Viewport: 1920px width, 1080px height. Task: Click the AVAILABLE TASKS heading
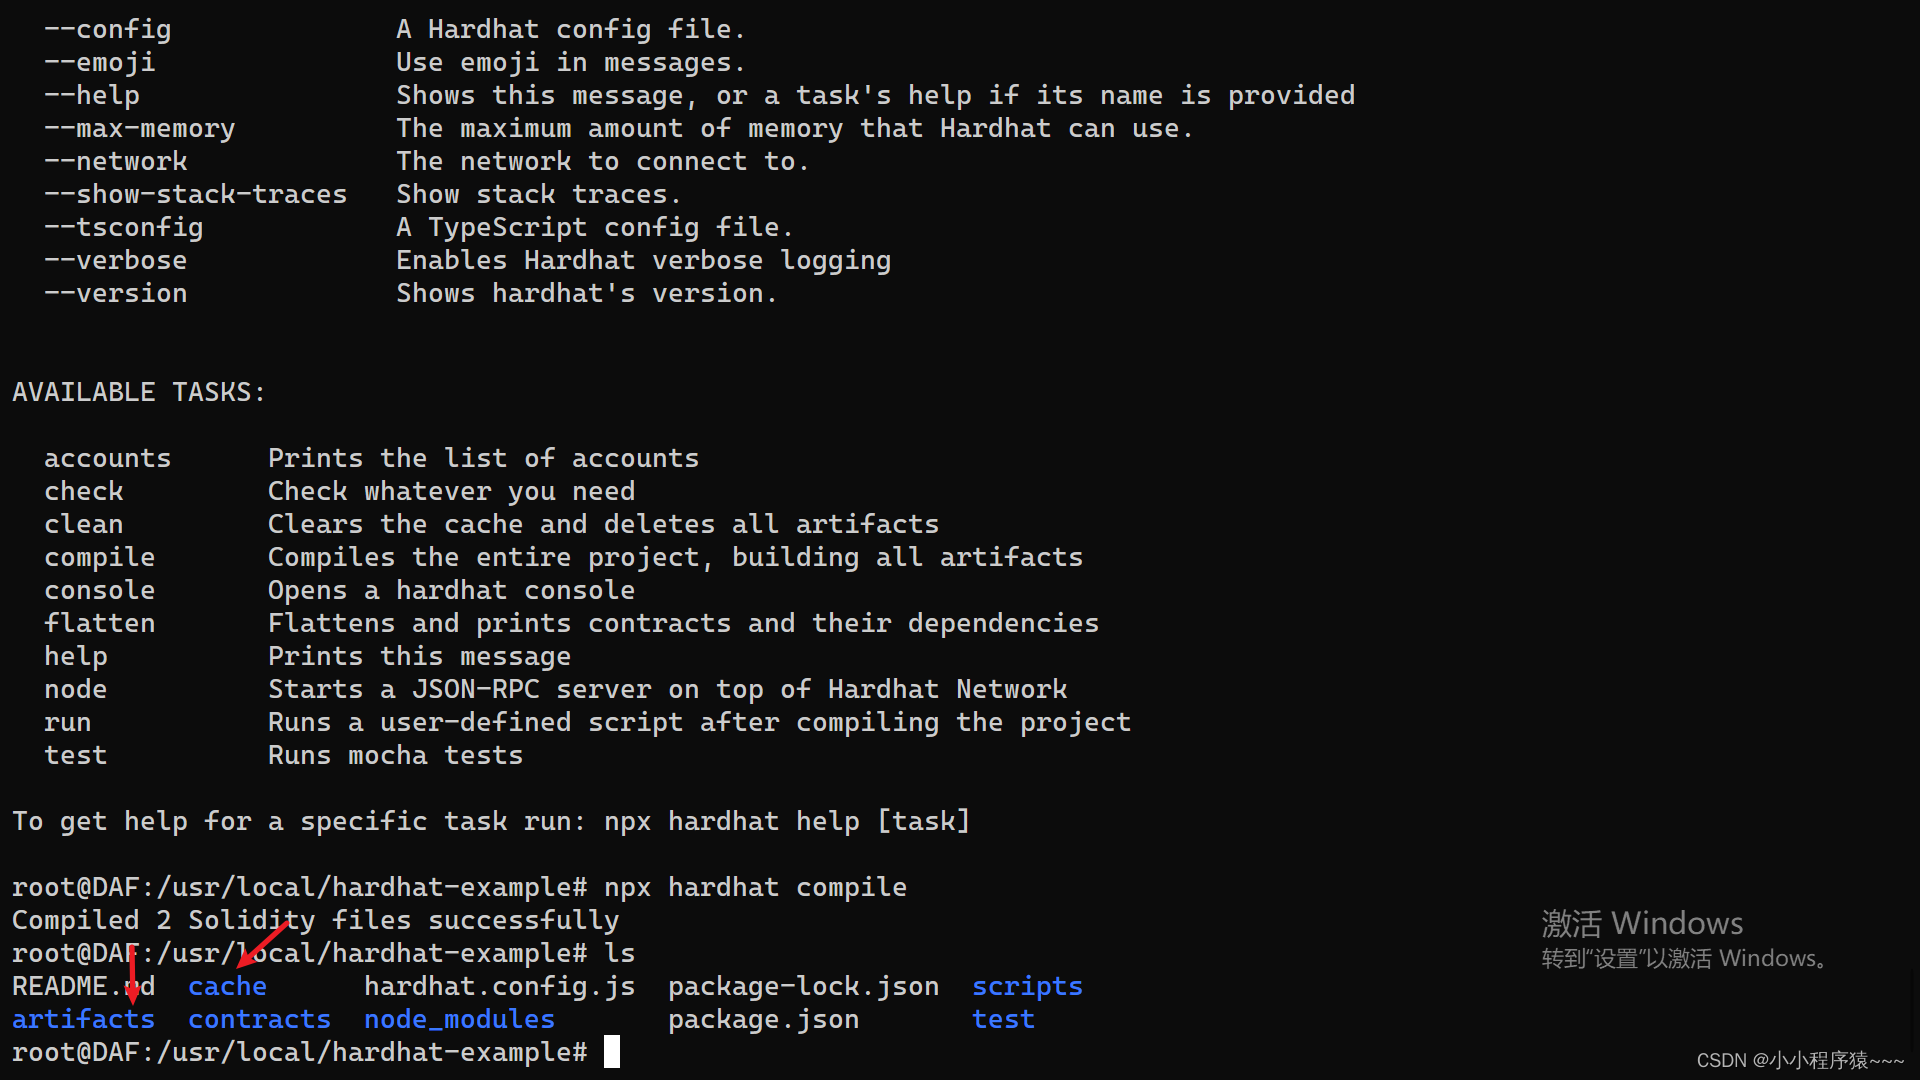coord(139,392)
